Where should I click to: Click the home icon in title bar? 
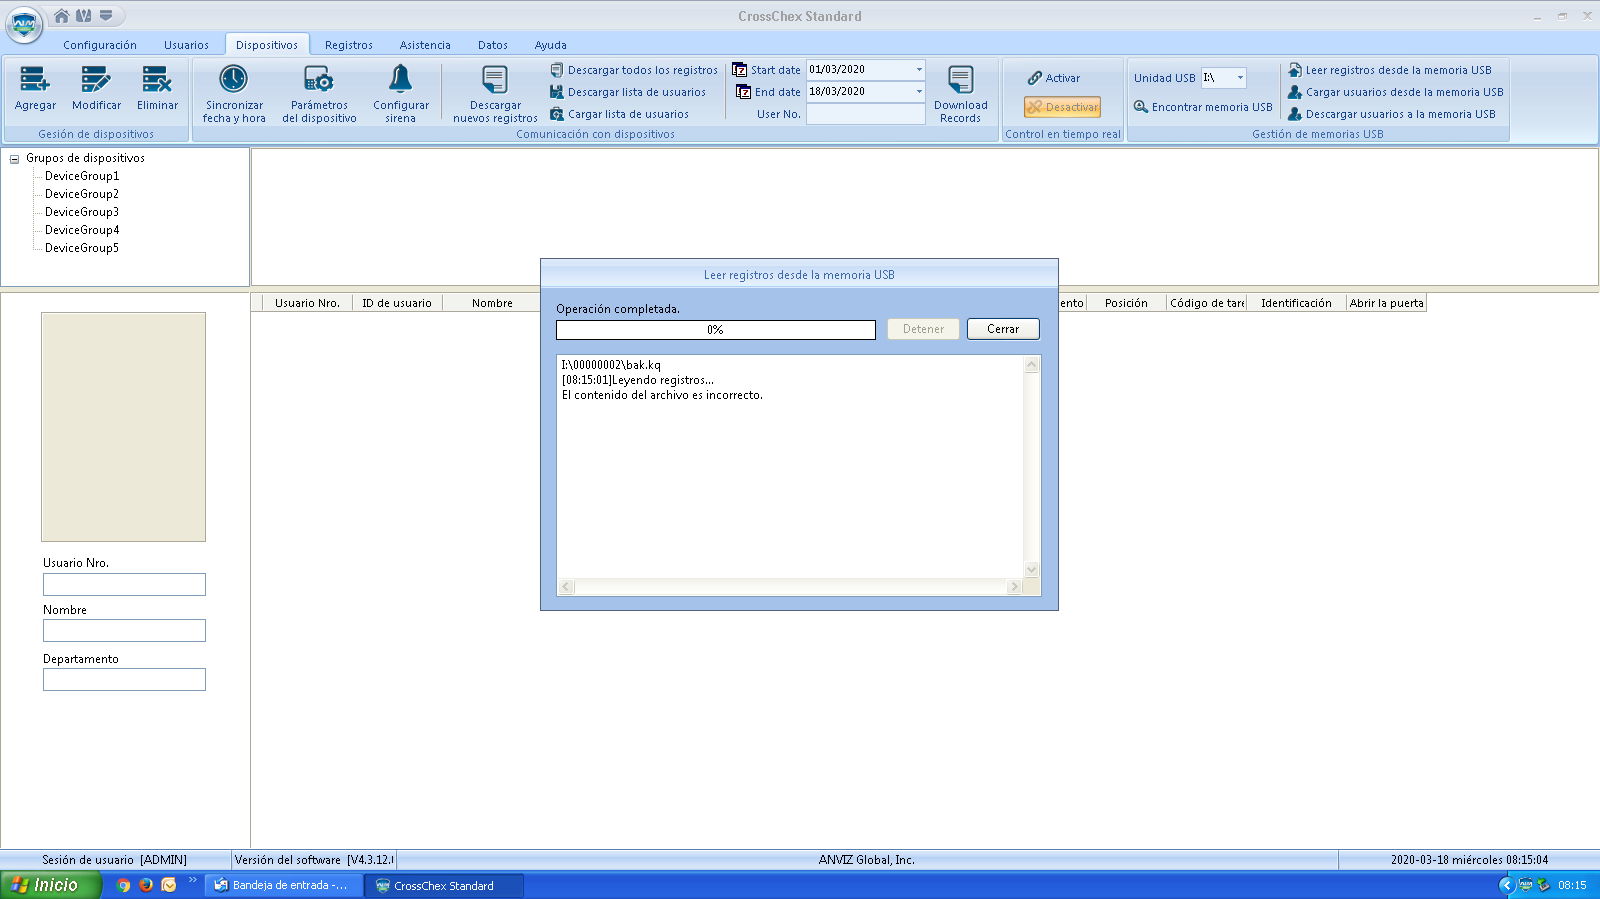tap(62, 16)
